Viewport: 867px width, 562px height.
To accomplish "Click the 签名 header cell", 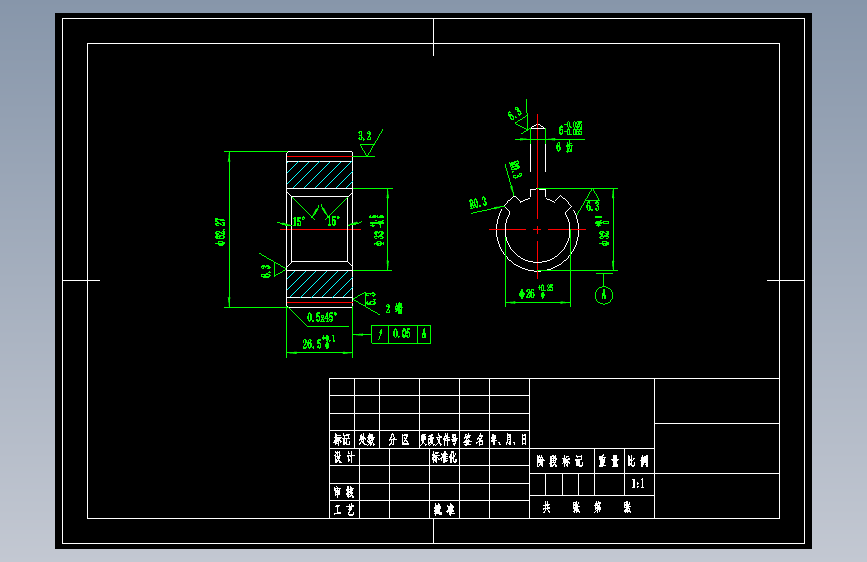I will (474, 440).
